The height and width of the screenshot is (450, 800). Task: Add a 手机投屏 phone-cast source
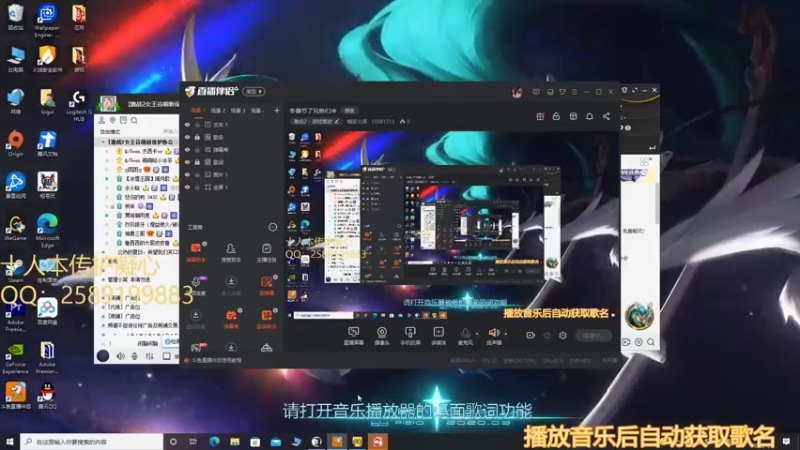coord(410,336)
